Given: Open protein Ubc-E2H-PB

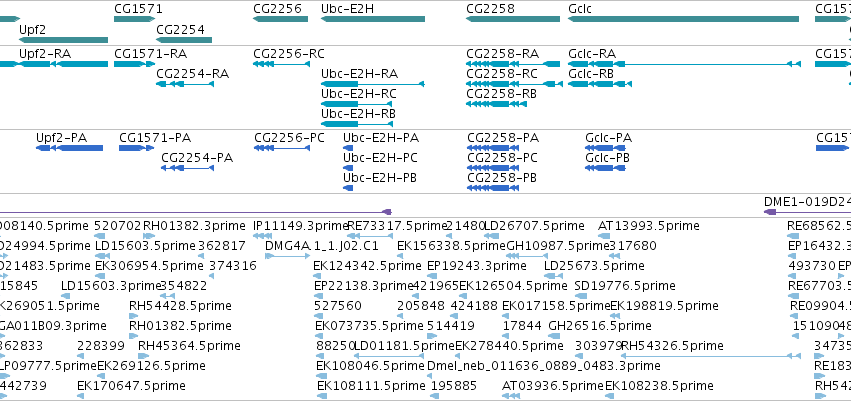Looking at the screenshot, I should 348,188.
